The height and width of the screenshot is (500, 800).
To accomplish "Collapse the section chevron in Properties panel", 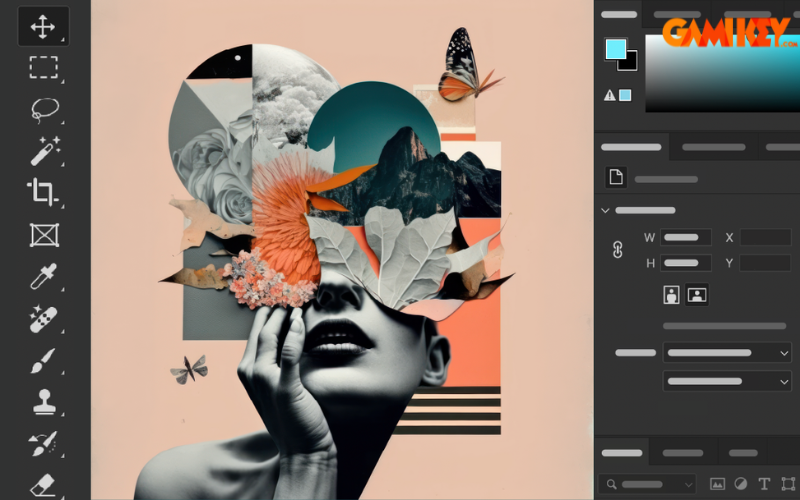I will coord(605,210).
